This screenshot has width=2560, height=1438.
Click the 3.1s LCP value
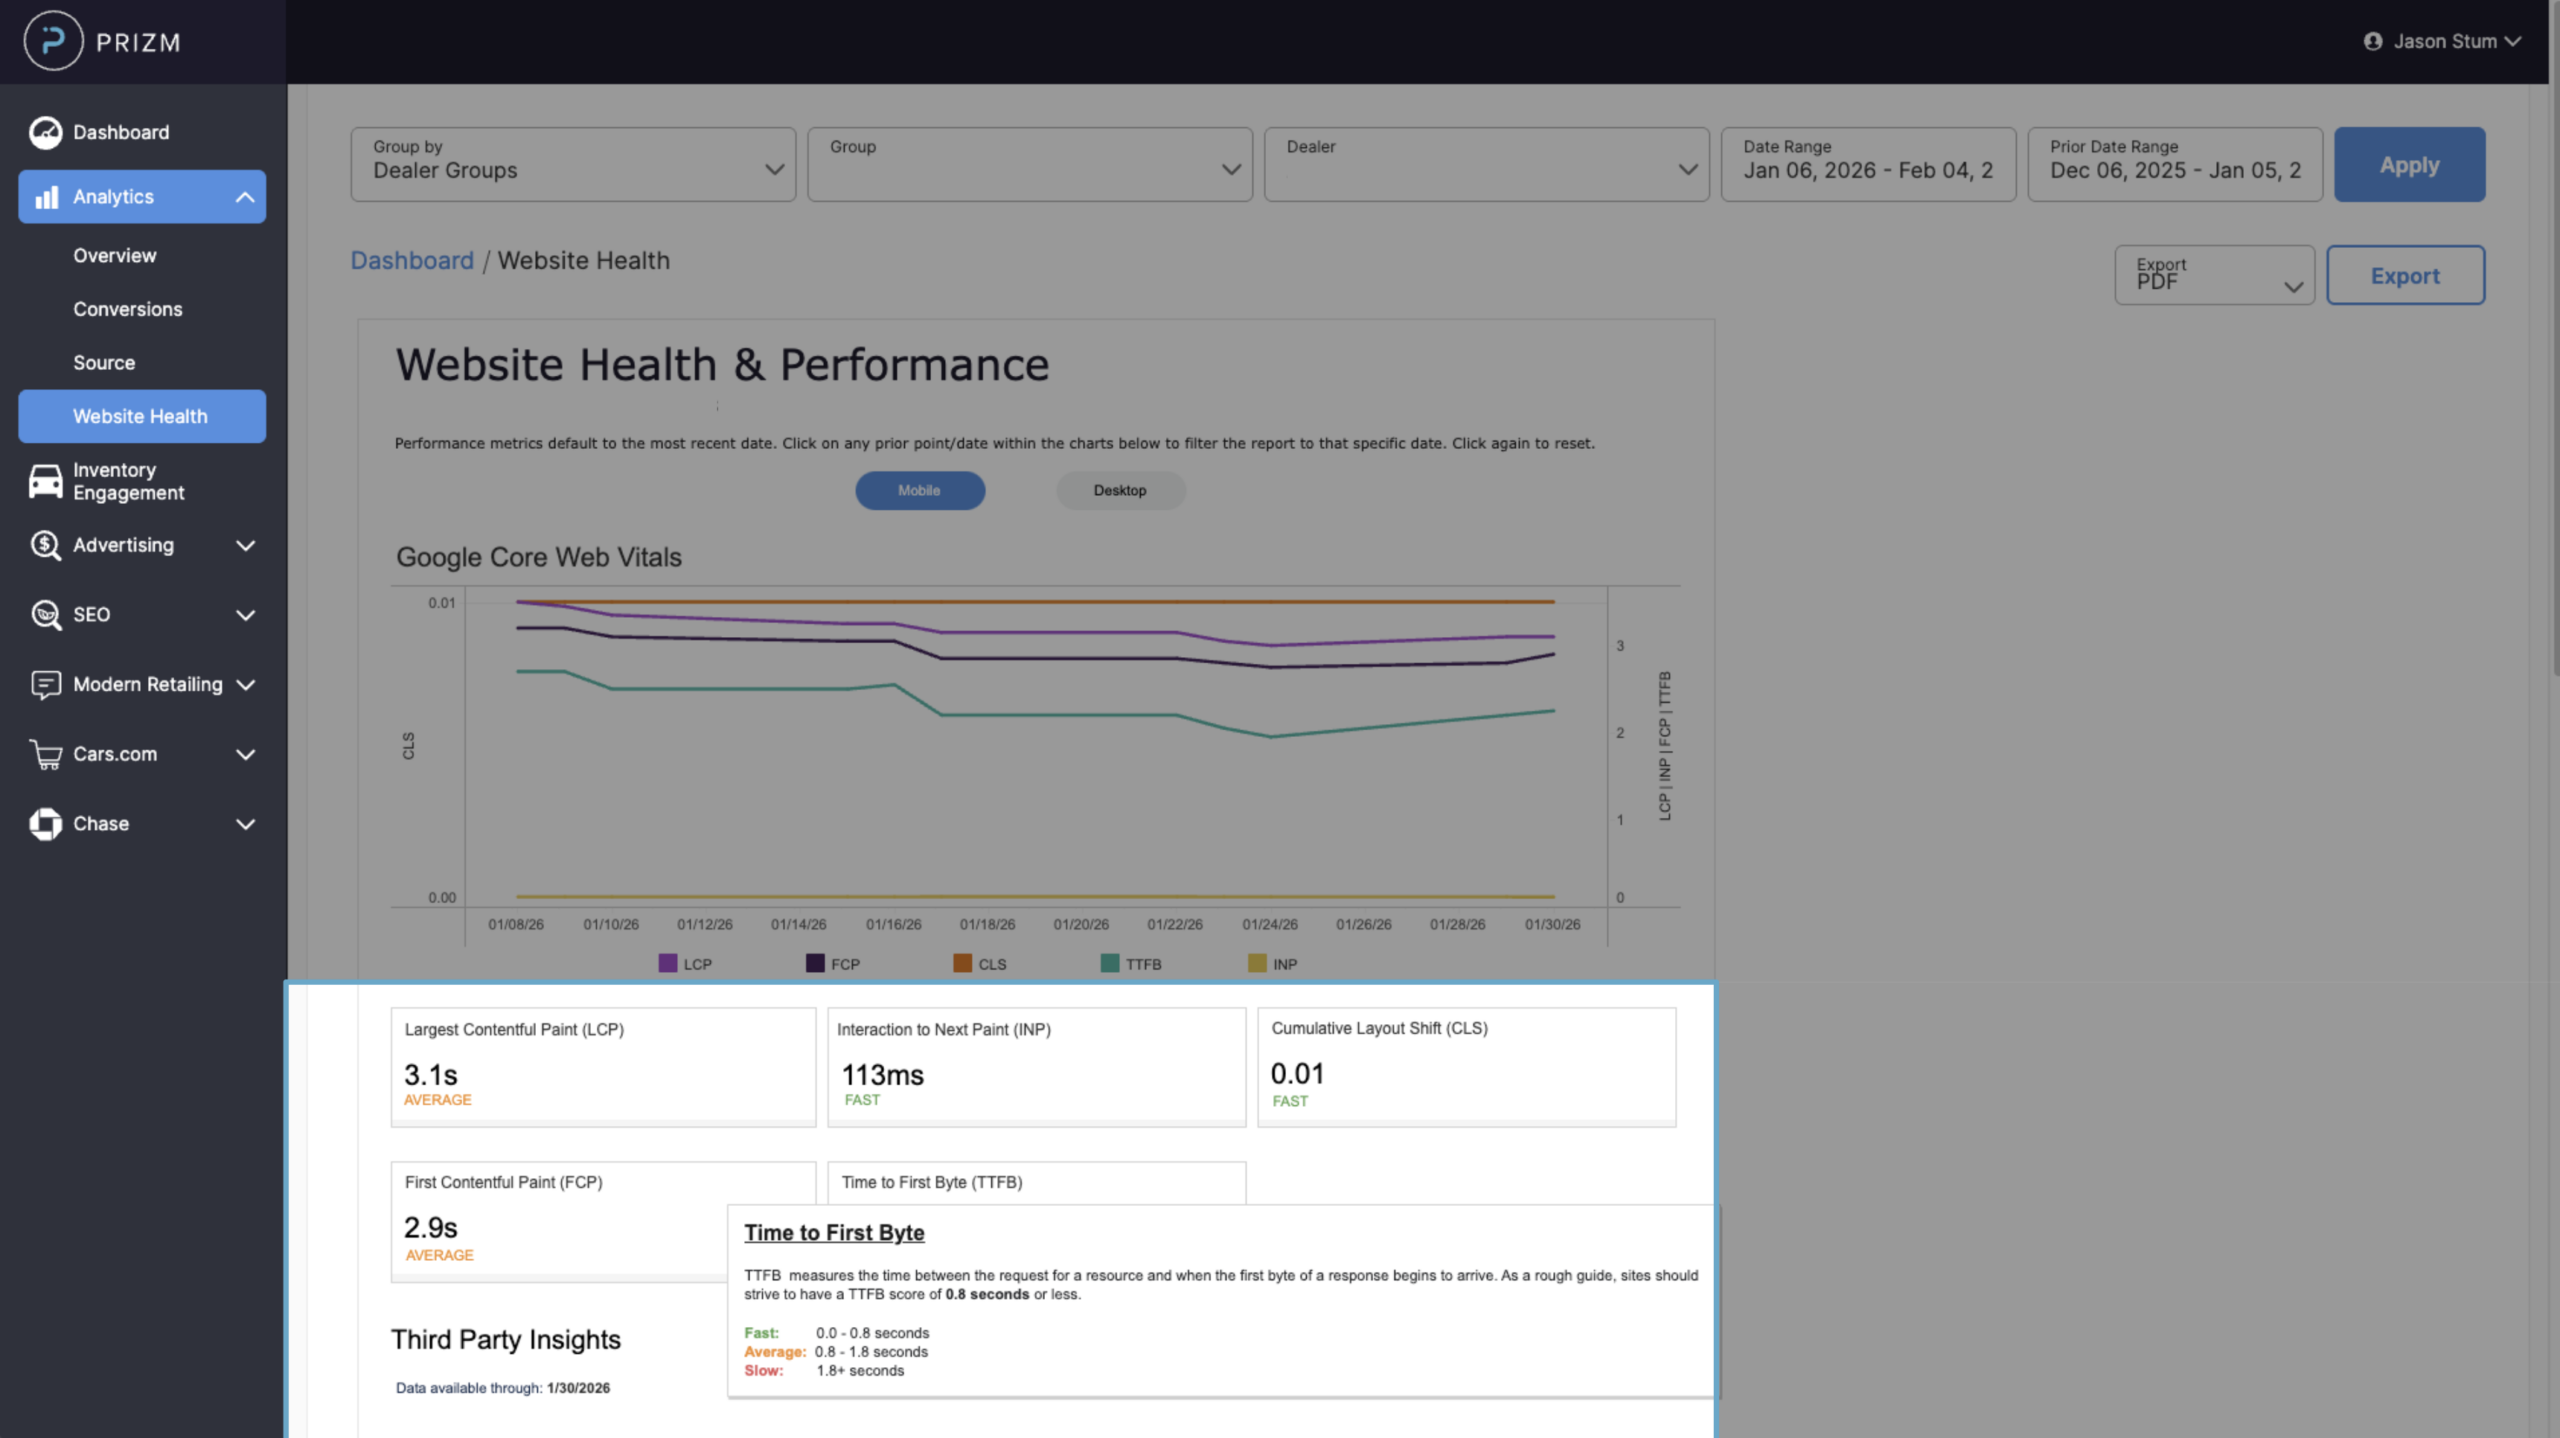(431, 1075)
